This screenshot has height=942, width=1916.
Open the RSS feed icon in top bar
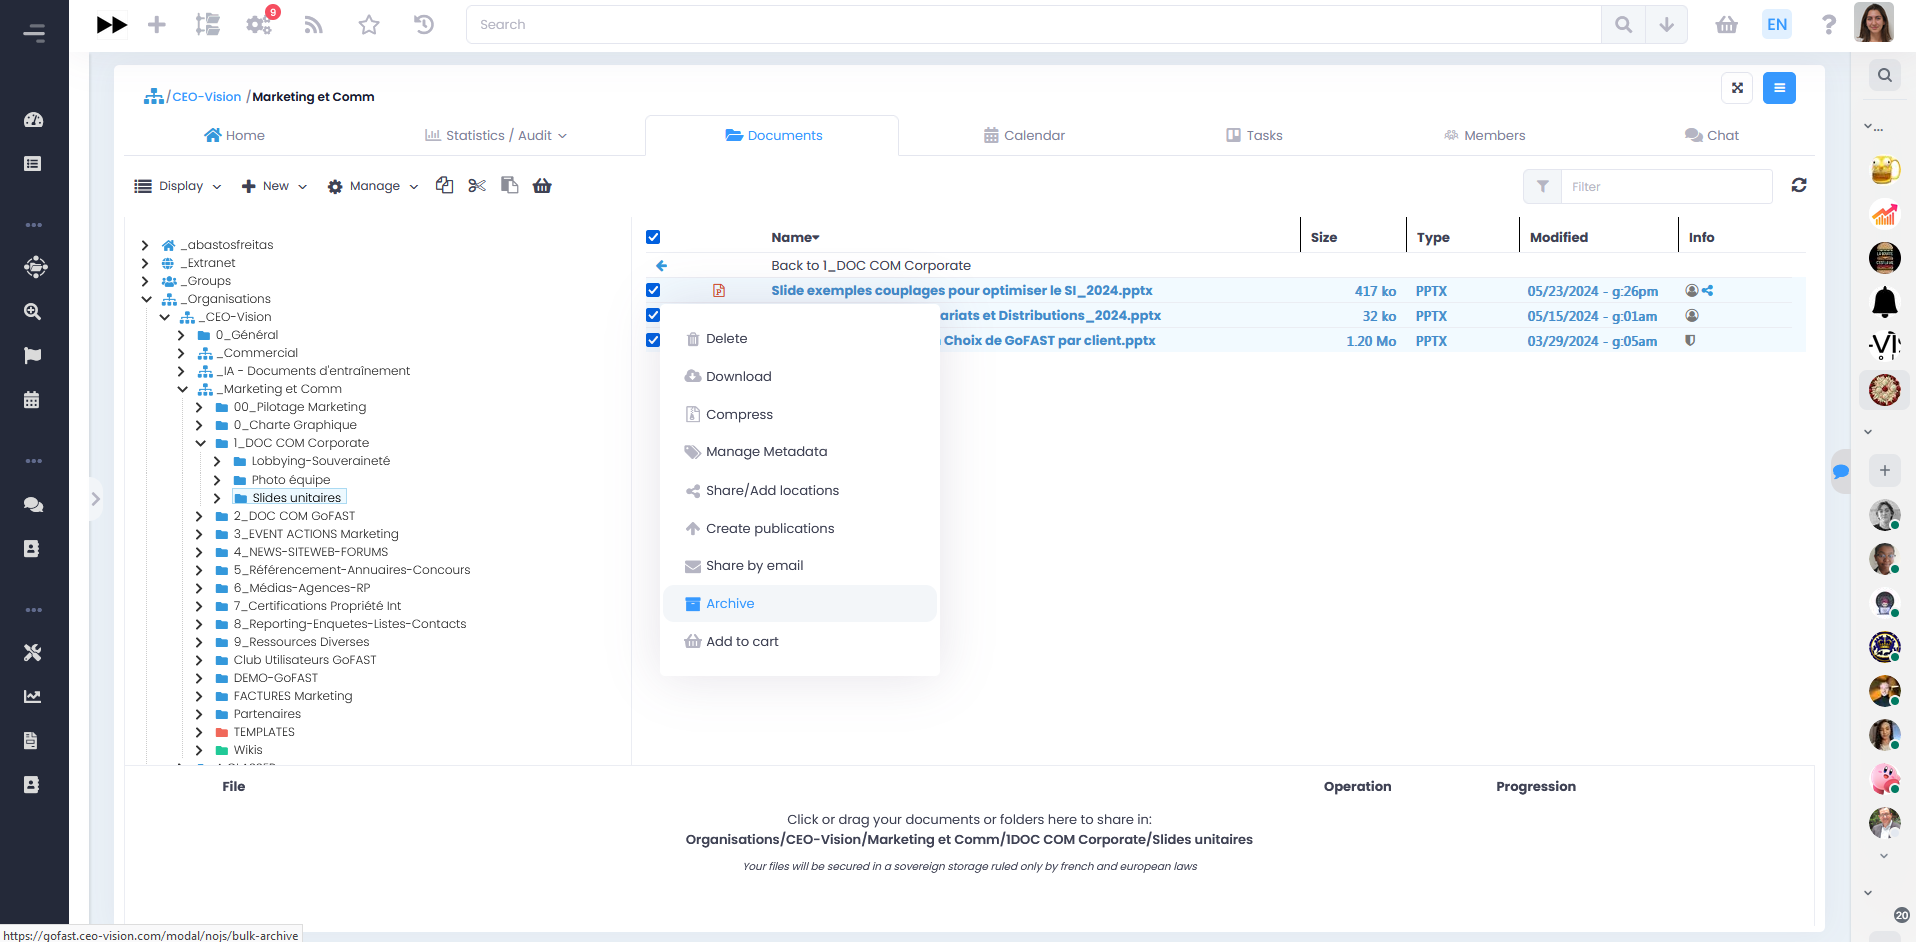pos(314,25)
